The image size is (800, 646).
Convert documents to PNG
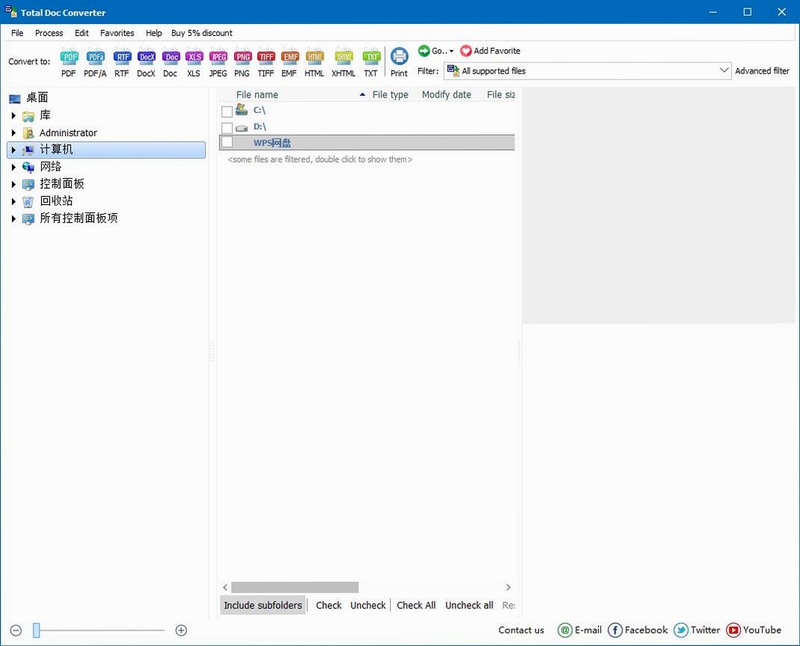tap(242, 62)
